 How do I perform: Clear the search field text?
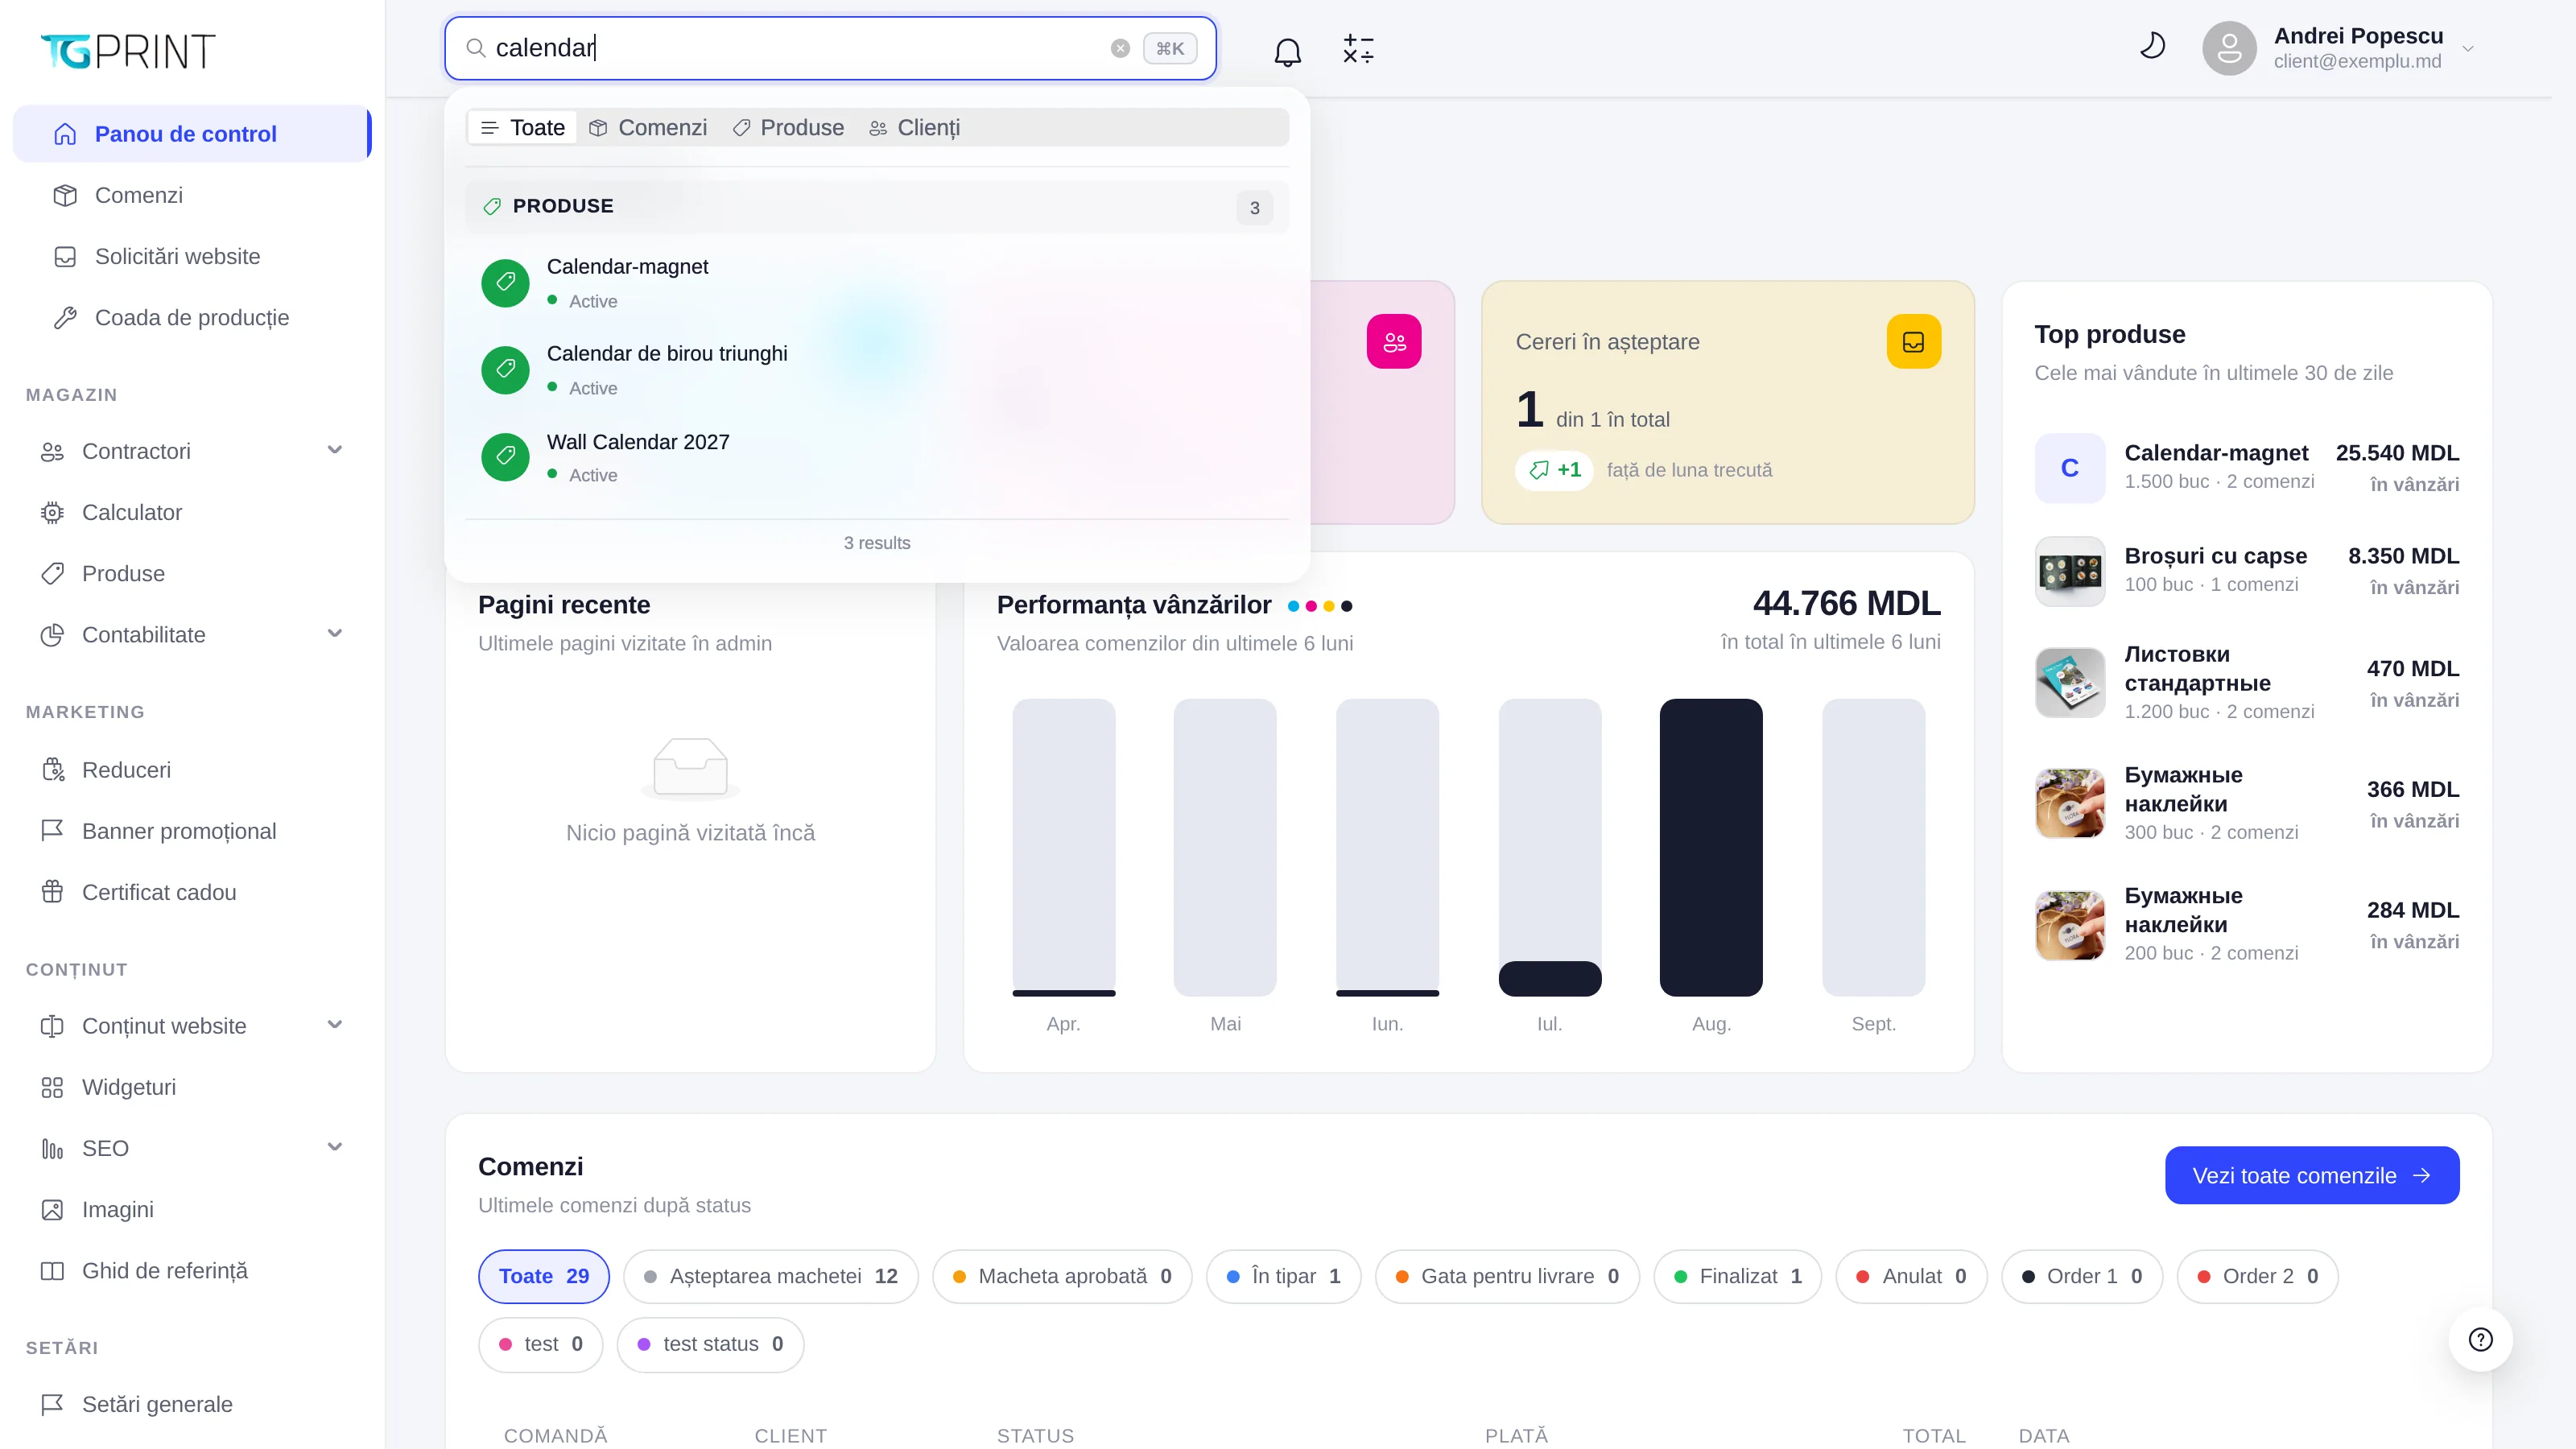(x=1120, y=48)
